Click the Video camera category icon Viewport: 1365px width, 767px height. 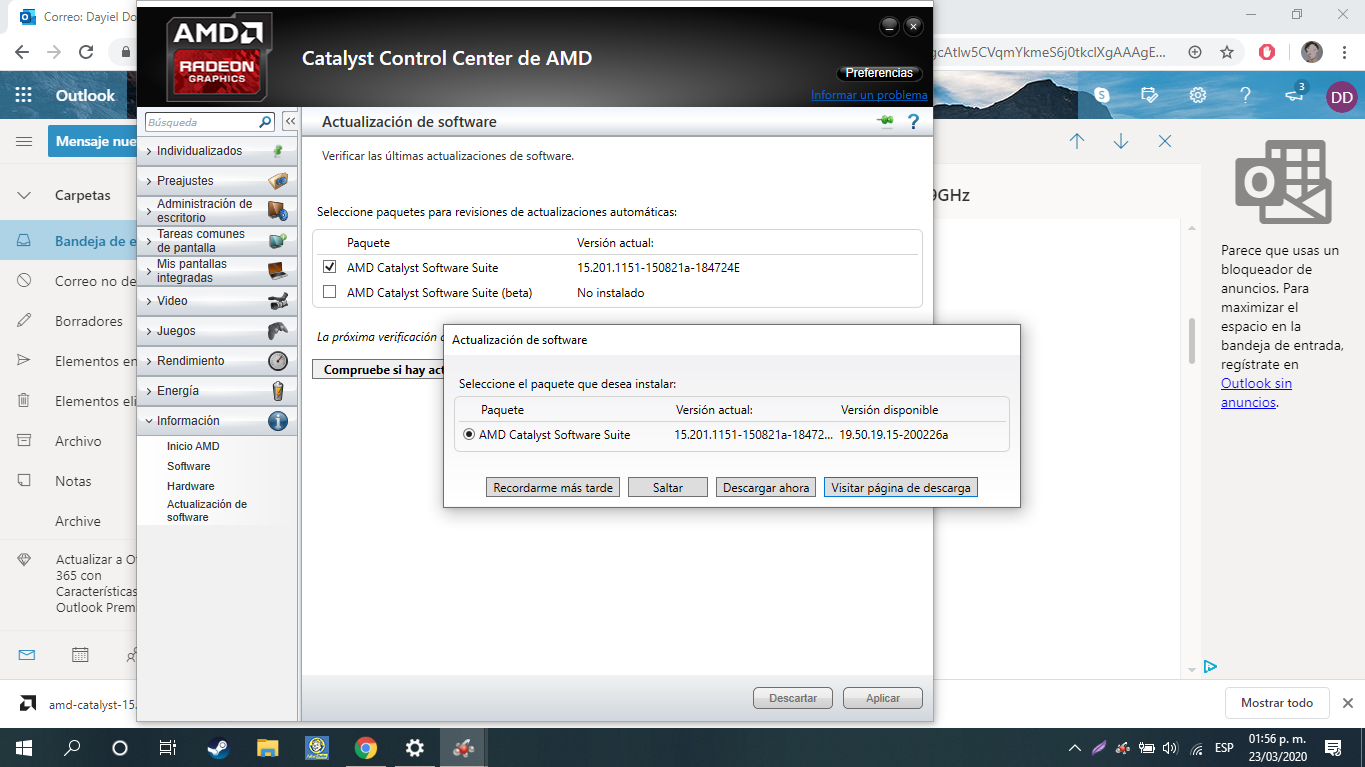tap(278, 301)
